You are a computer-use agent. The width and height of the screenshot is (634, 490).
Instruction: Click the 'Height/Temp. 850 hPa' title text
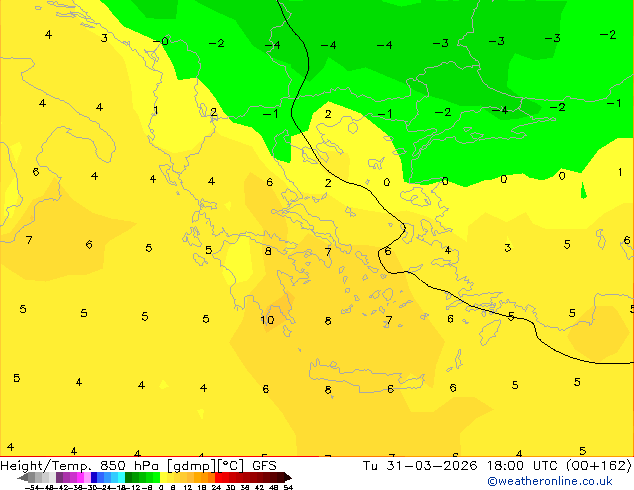tap(81, 466)
